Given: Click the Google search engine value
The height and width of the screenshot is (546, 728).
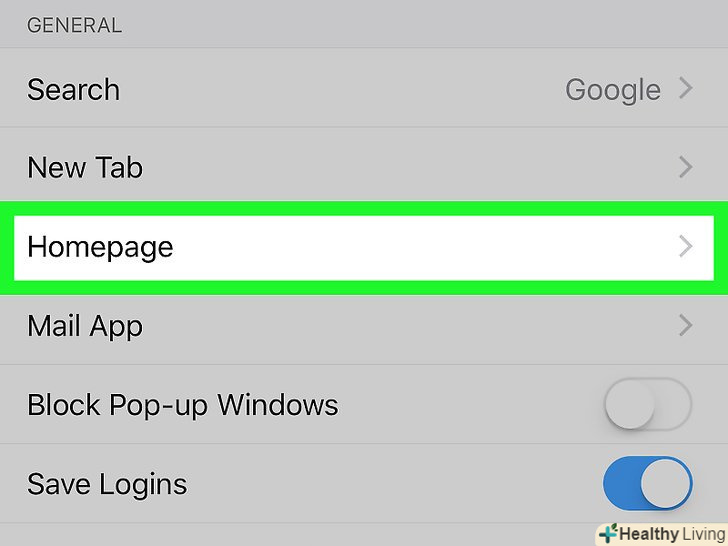Looking at the screenshot, I should pos(612,90).
